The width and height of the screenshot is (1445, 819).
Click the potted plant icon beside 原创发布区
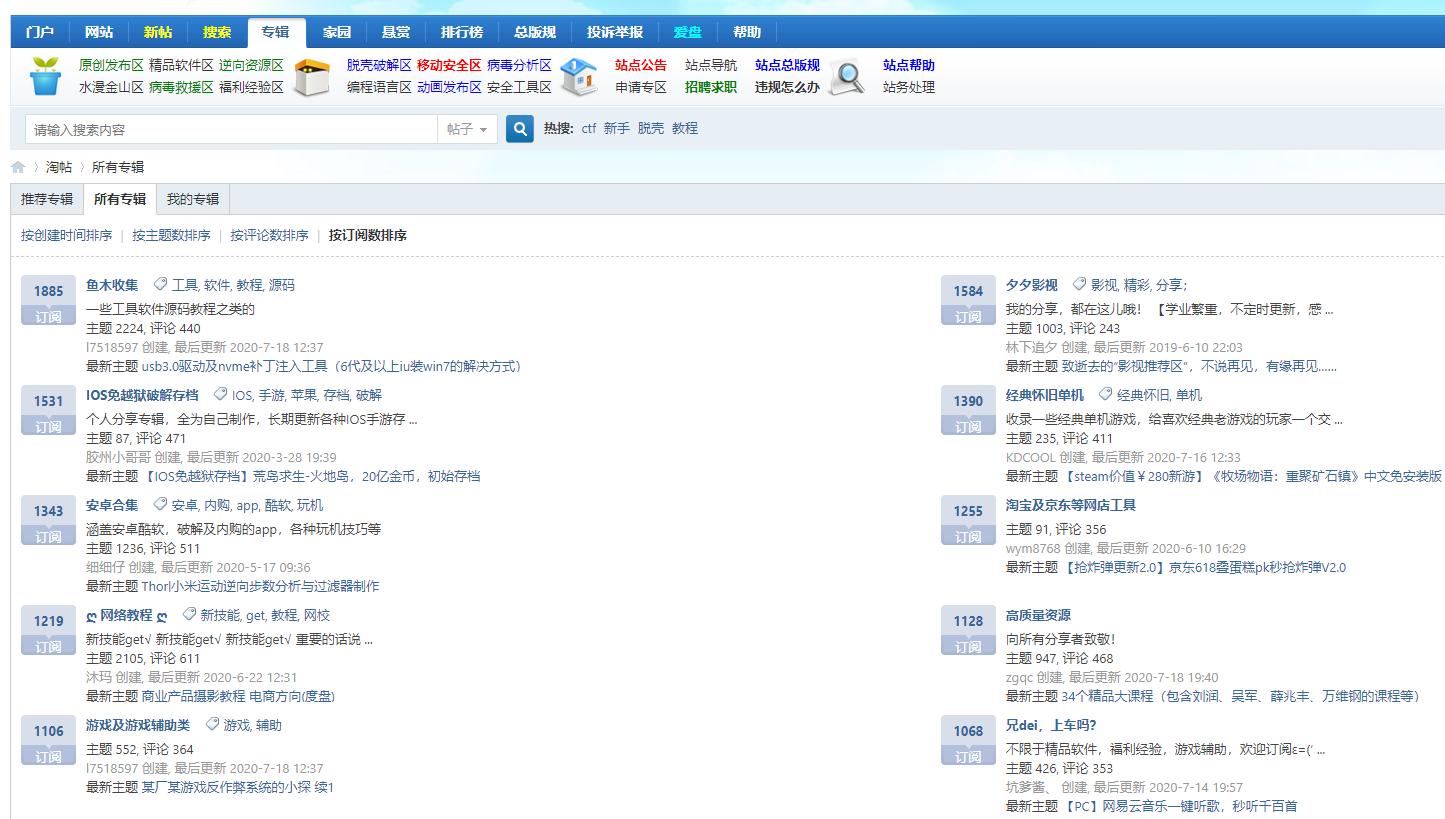pos(44,76)
